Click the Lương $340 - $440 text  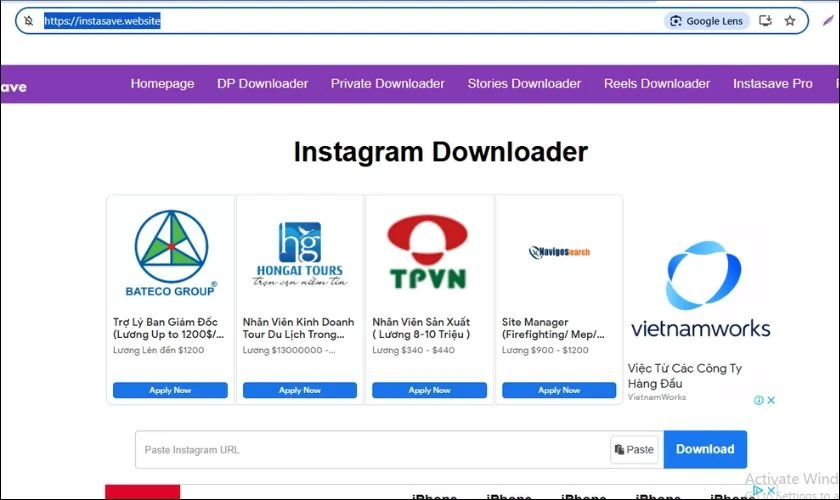pyautogui.click(x=413, y=350)
